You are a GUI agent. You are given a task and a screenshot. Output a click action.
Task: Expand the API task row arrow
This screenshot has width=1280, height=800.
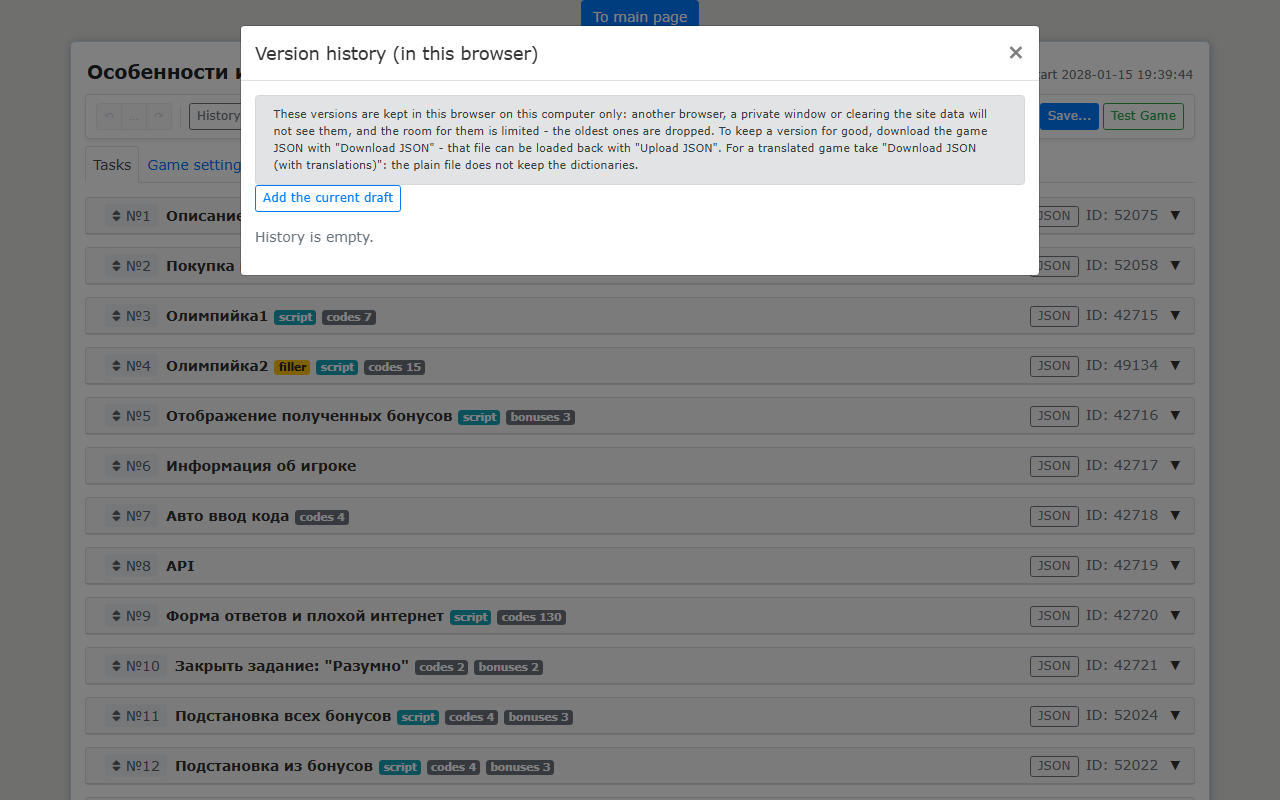pyautogui.click(x=1175, y=565)
